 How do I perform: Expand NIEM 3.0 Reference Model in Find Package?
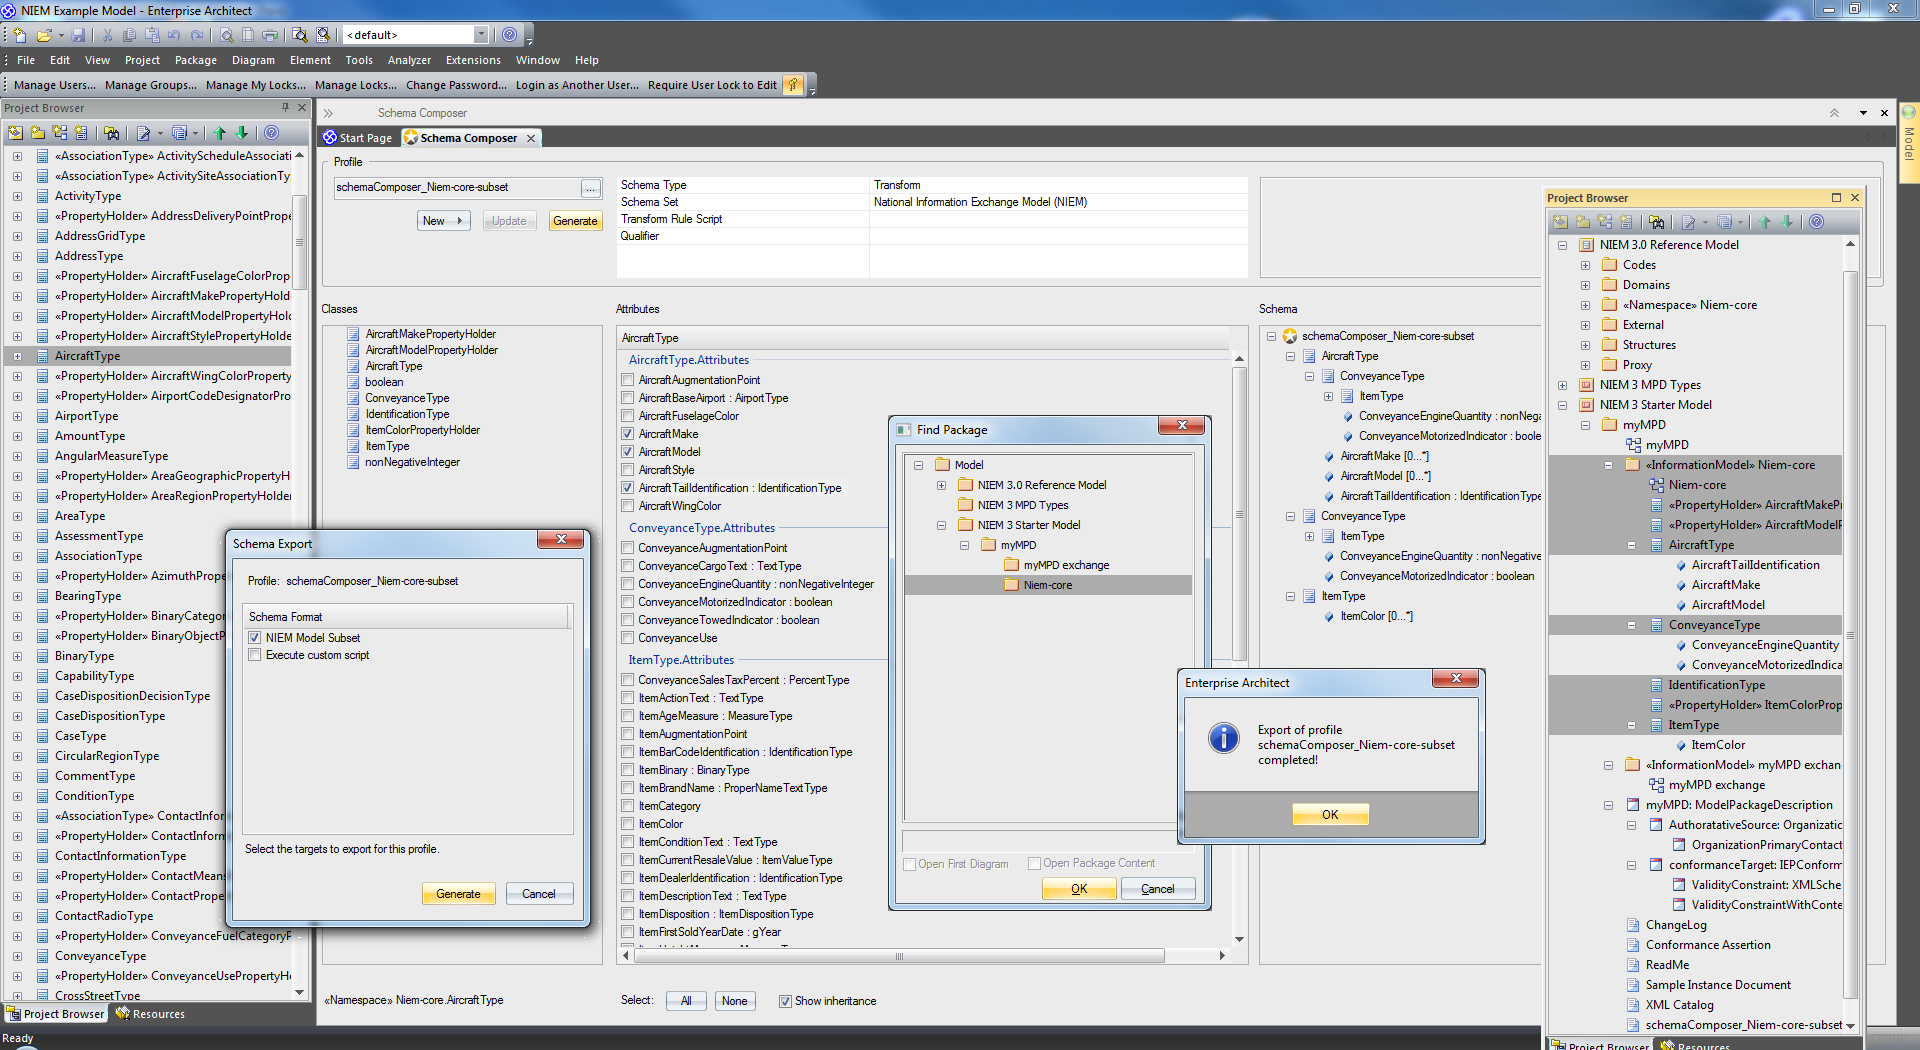pos(941,486)
